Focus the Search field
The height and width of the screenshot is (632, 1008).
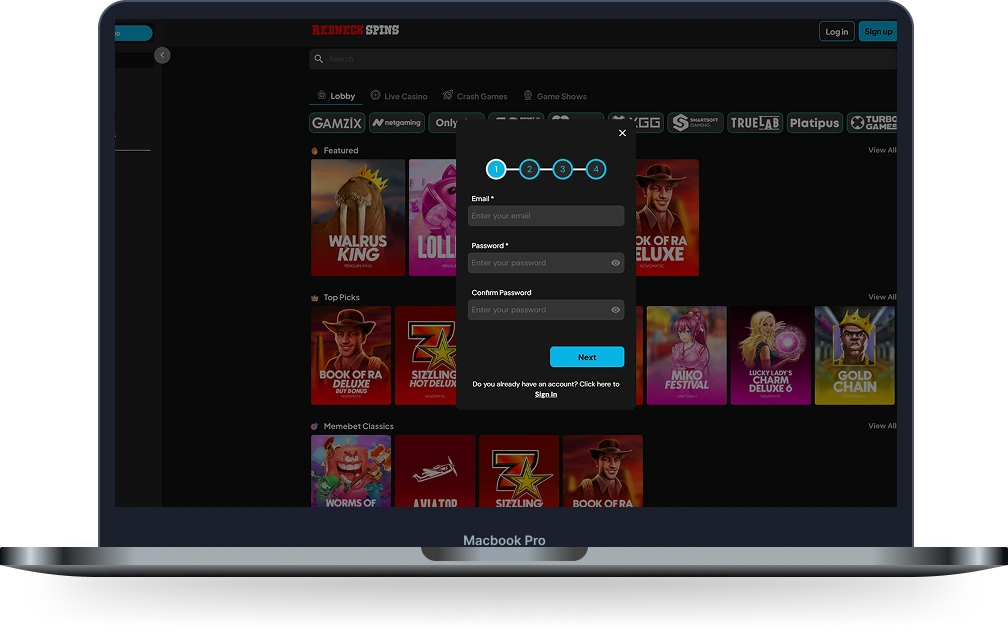(602, 59)
